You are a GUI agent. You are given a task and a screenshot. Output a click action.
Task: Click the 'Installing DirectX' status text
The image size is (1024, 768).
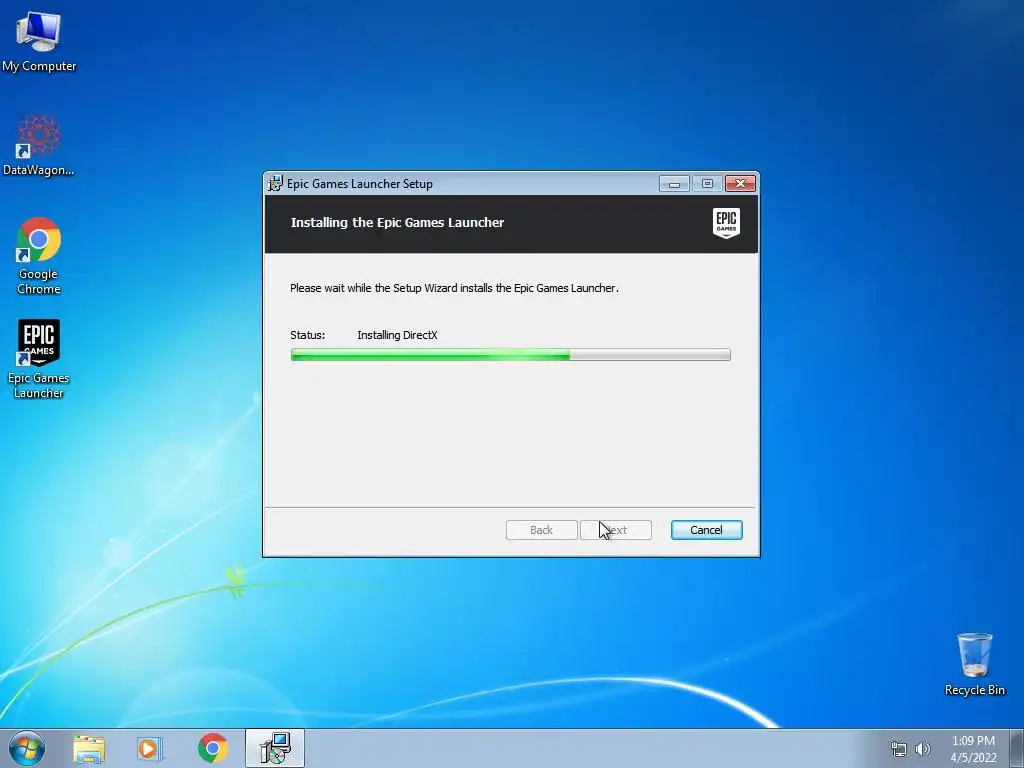(397, 335)
